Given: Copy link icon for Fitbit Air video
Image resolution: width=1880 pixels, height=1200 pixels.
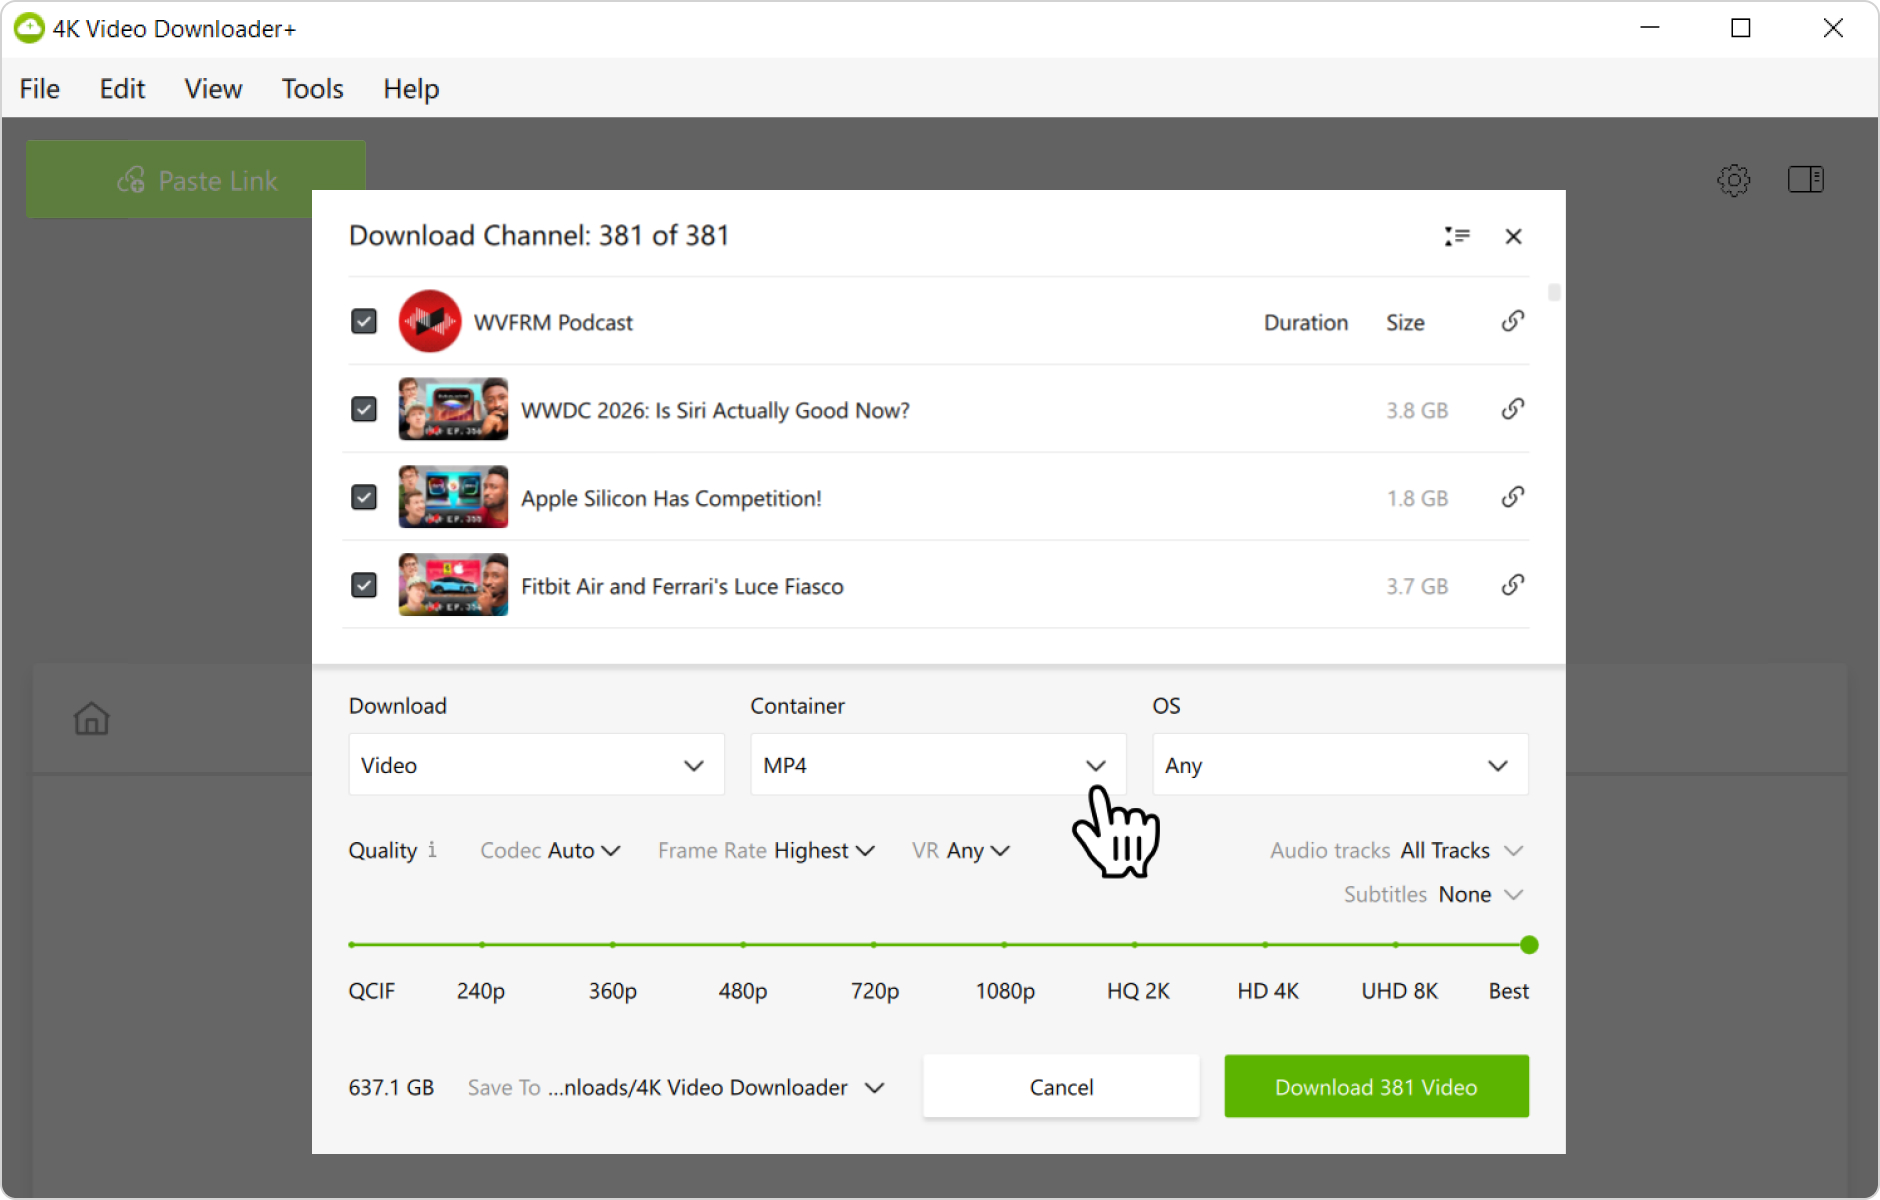Looking at the screenshot, I should pyautogui.click(x=1512, y=585).
